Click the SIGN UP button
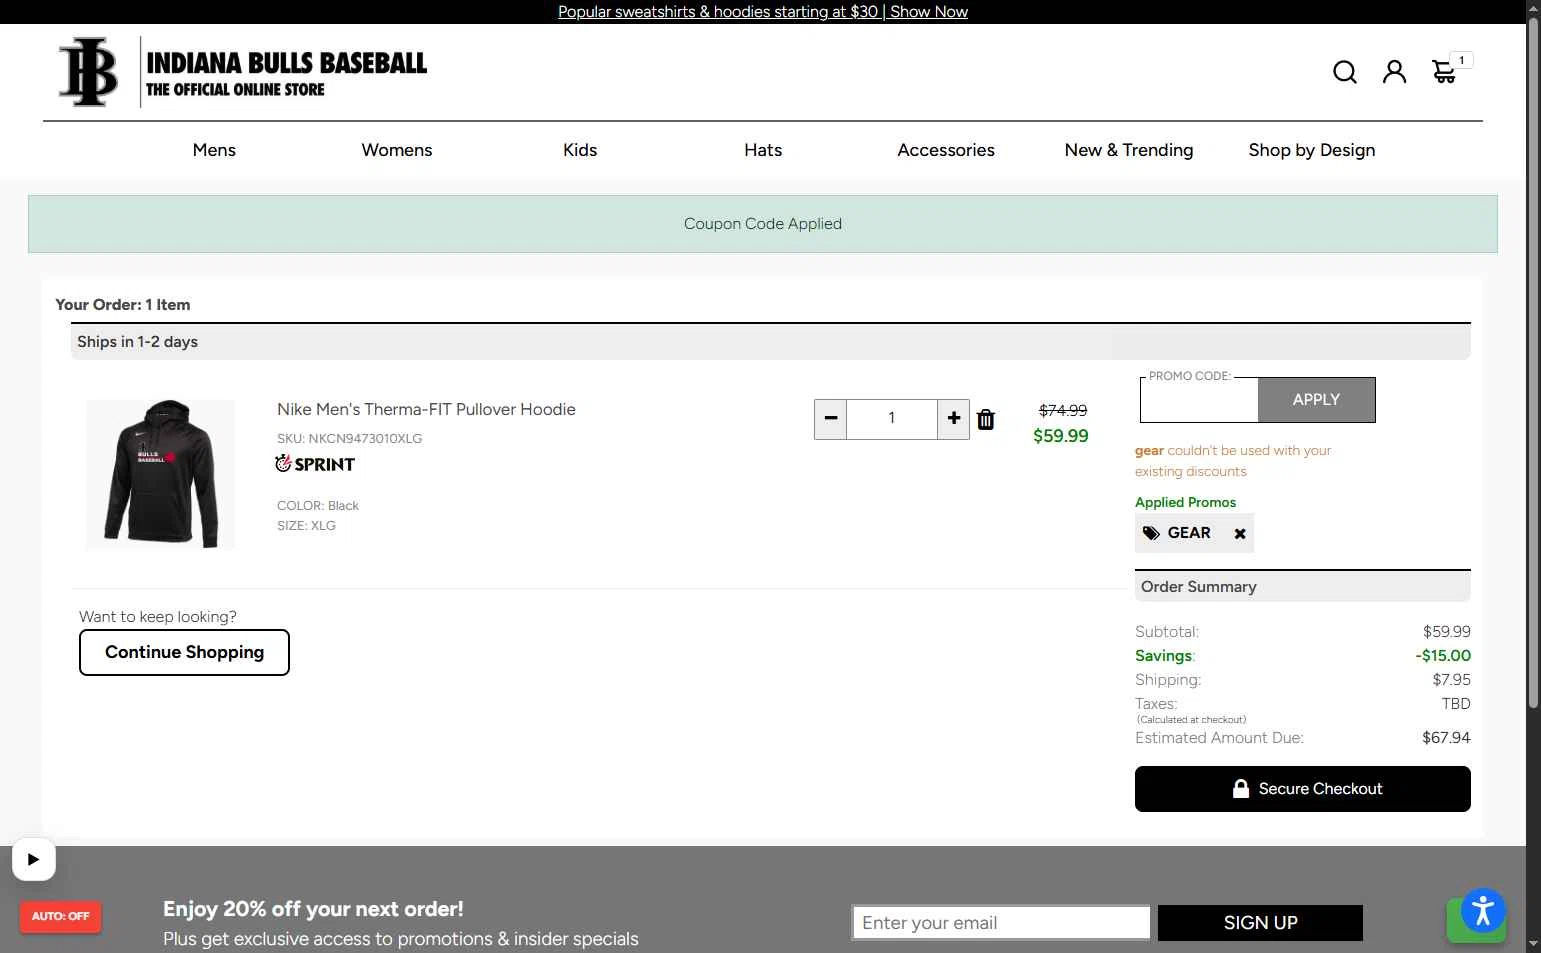1541x953 pixels. point(1260,923)
